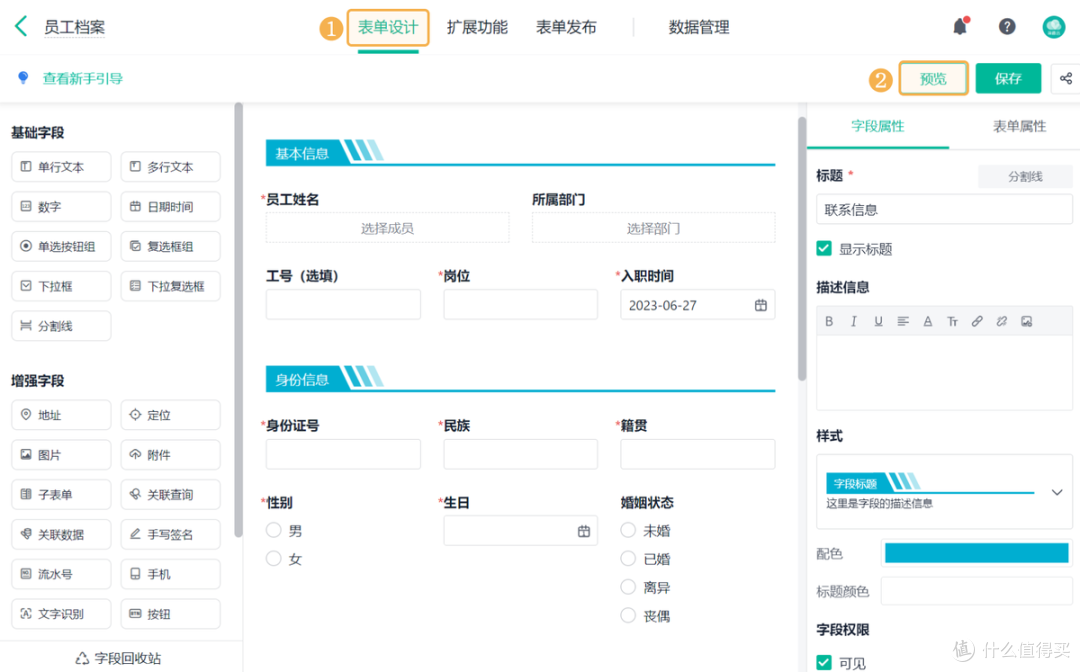This screenshot has width=1080, height=672.
Task: Add a 关联数据 field
Action: [61, 534]
